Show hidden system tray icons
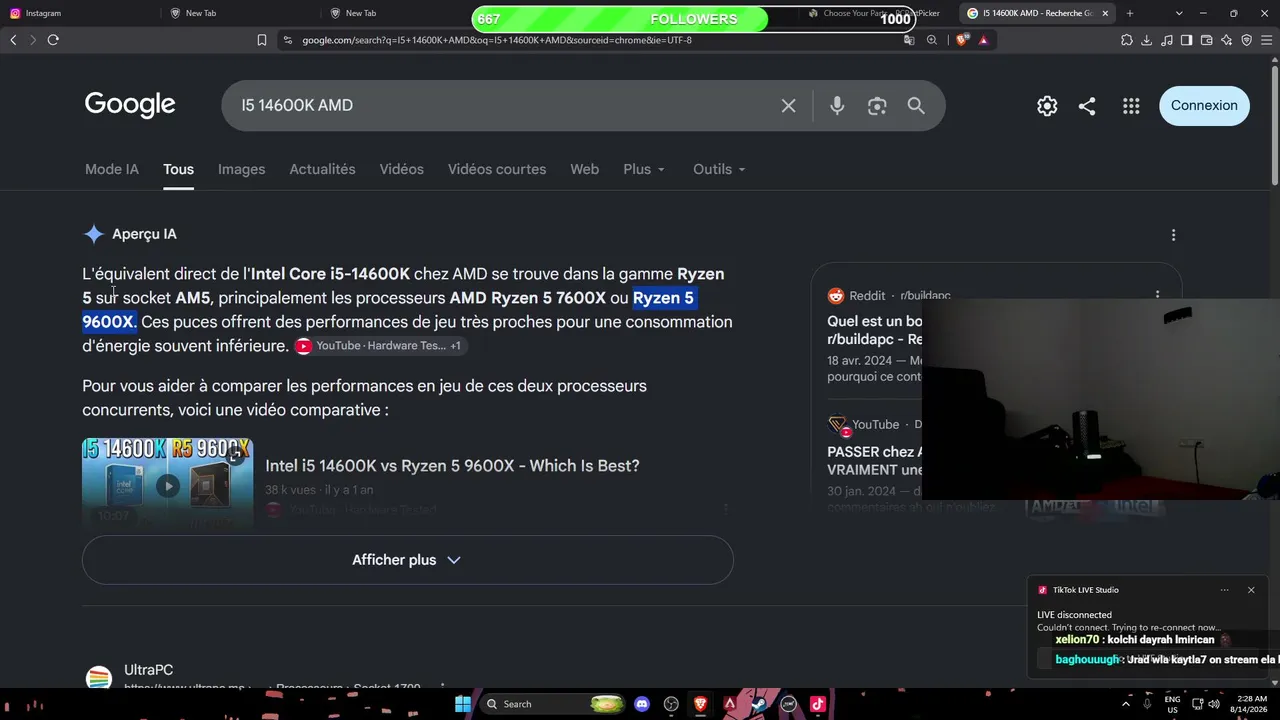The height and width of the screenshot is (720, 1280). coord(1126,704)
